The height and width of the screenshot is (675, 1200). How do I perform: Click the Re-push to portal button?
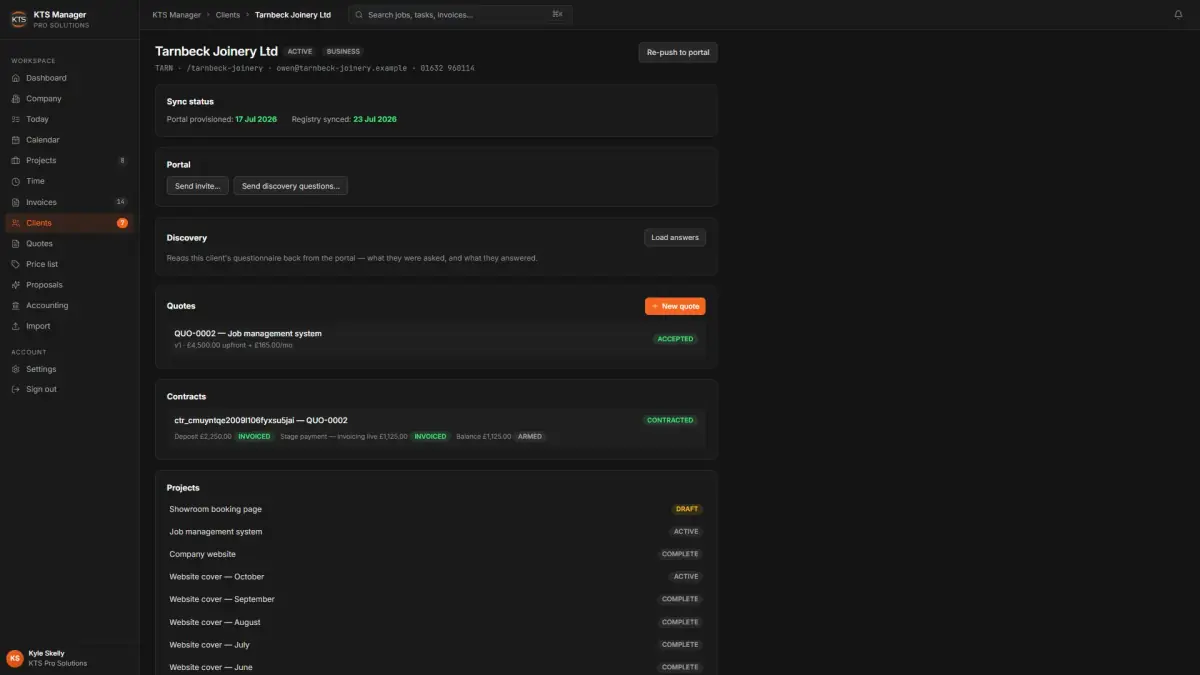click(x=678, y=52)
